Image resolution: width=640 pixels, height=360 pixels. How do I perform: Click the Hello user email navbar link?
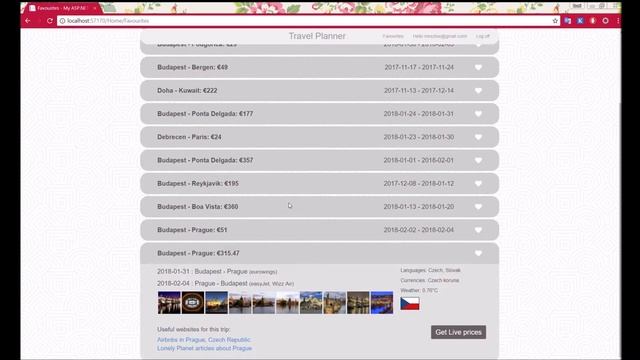440,36
